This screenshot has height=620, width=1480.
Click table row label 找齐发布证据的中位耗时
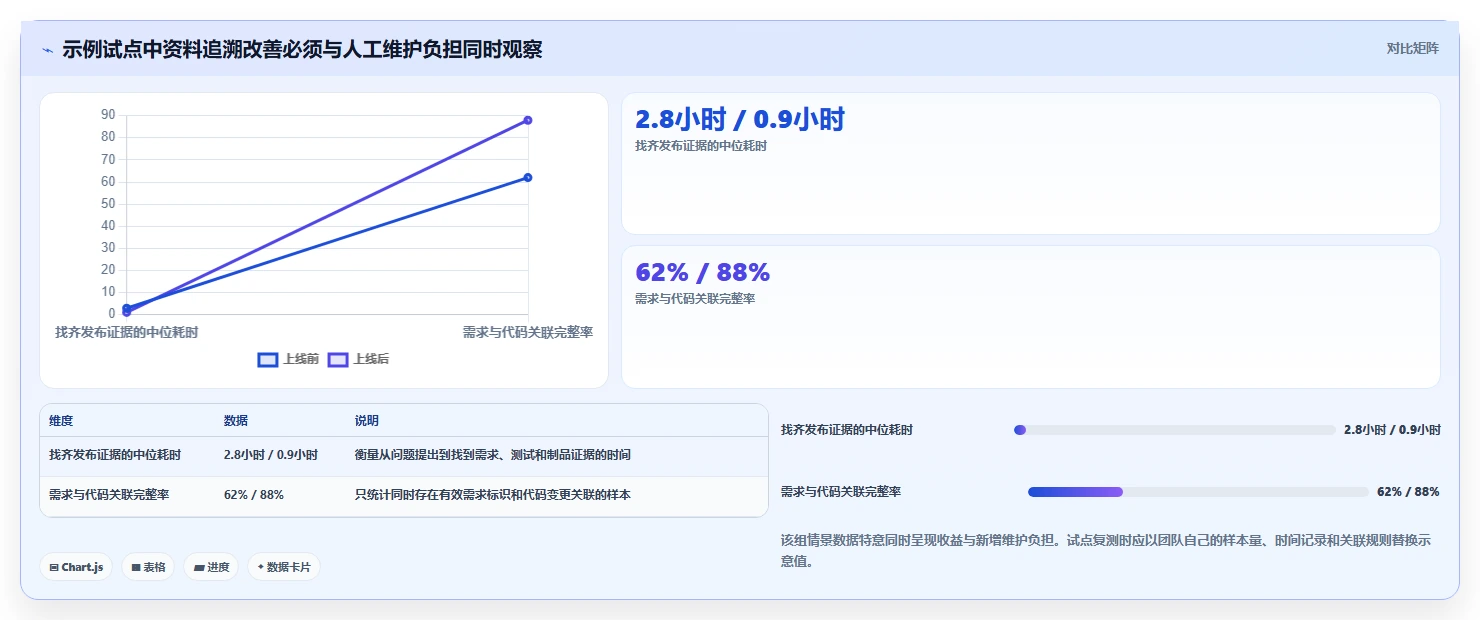(x=115, y=455)
